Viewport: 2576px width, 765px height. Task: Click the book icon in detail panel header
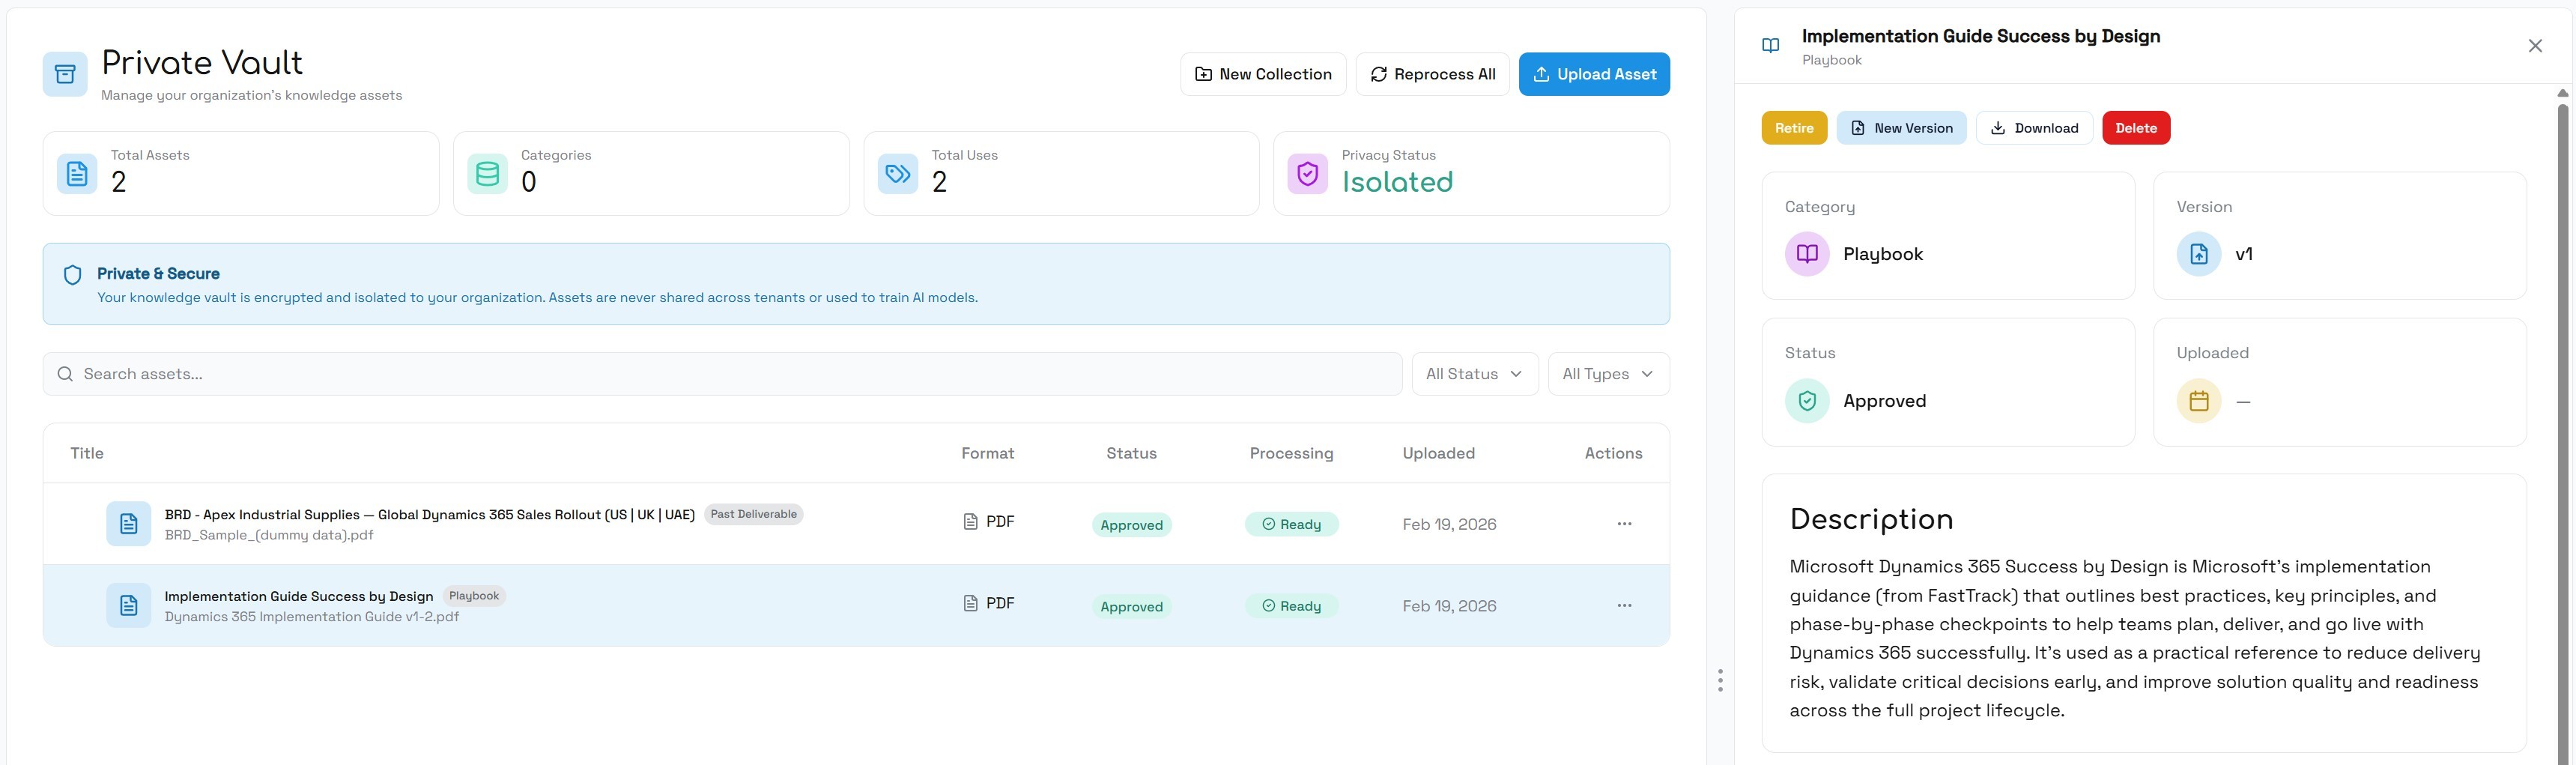point(1771,46)
